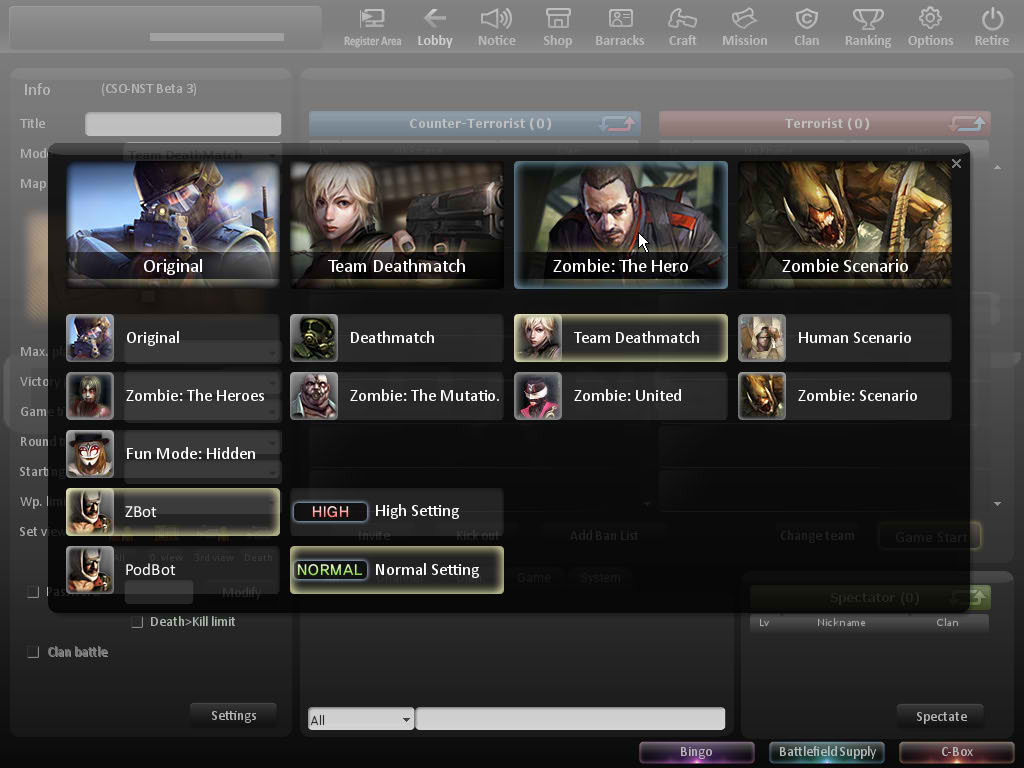This screenshot has height=768, width=1024.
Task: Select the Original featured mode banner
Action: click(x=173, y=225)
